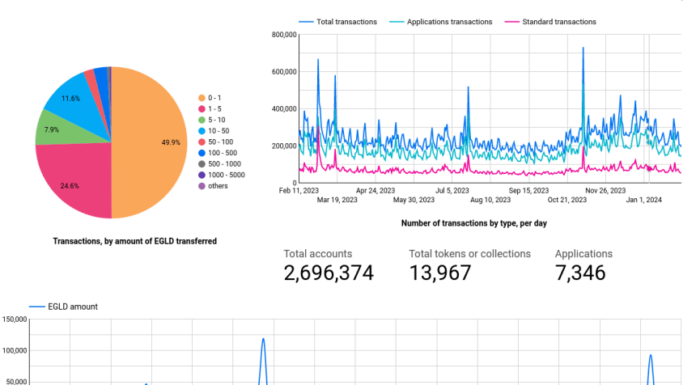This screenshot has height=385, width=696.
Task: Click the Aug 10, 2023 axis label
Action: pyautogui.click(x=490, y=200)
